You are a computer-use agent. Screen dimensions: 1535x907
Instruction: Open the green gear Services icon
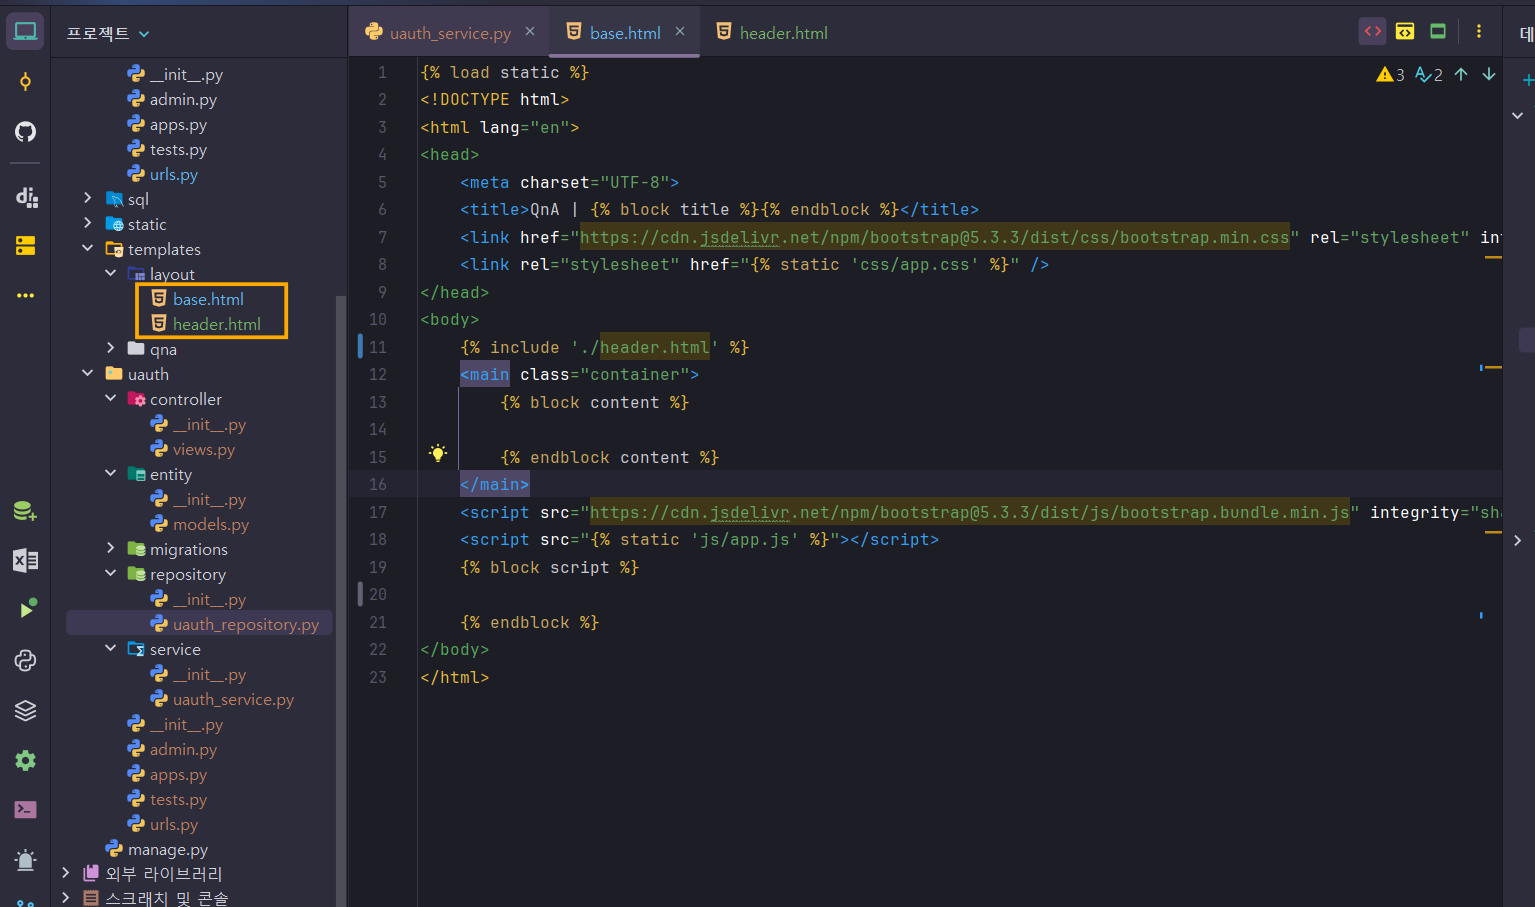point(25,760)
